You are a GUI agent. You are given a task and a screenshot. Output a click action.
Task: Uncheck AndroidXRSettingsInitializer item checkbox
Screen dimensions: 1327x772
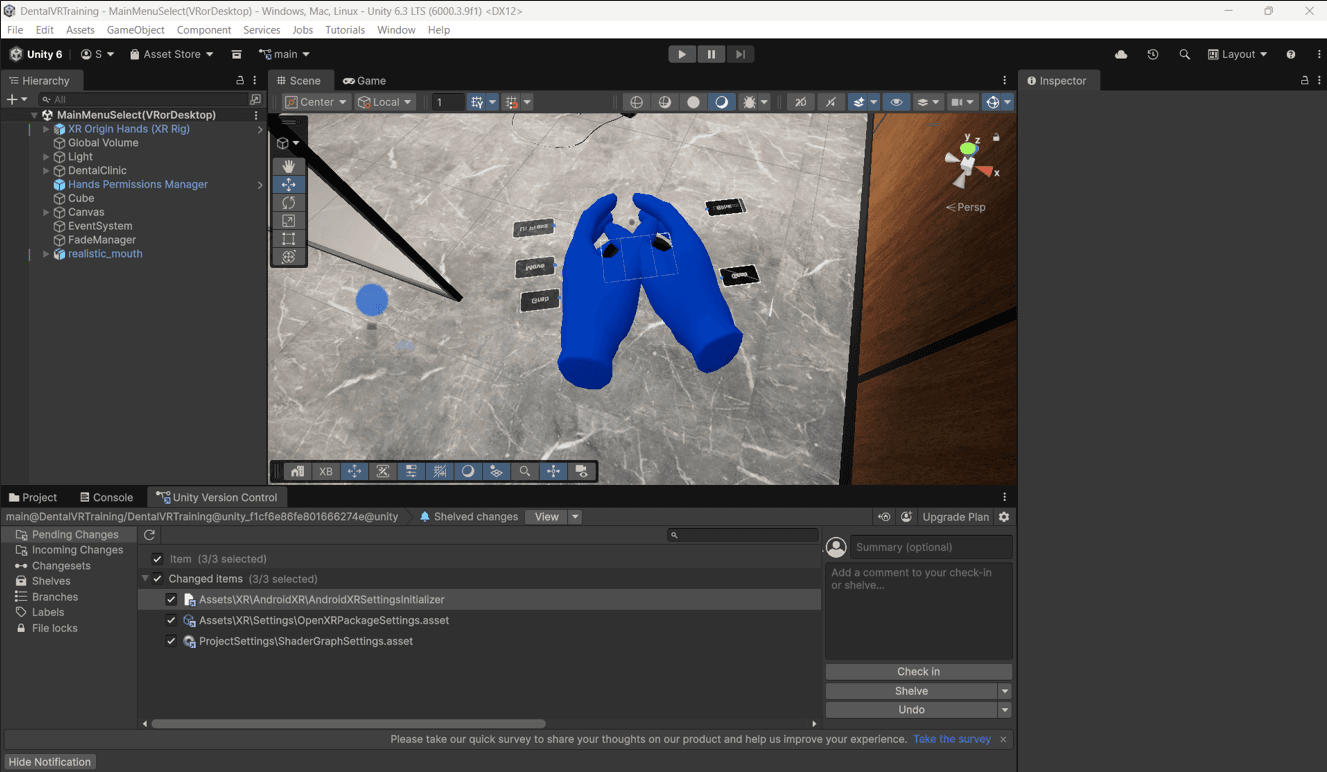click(171, 600)
